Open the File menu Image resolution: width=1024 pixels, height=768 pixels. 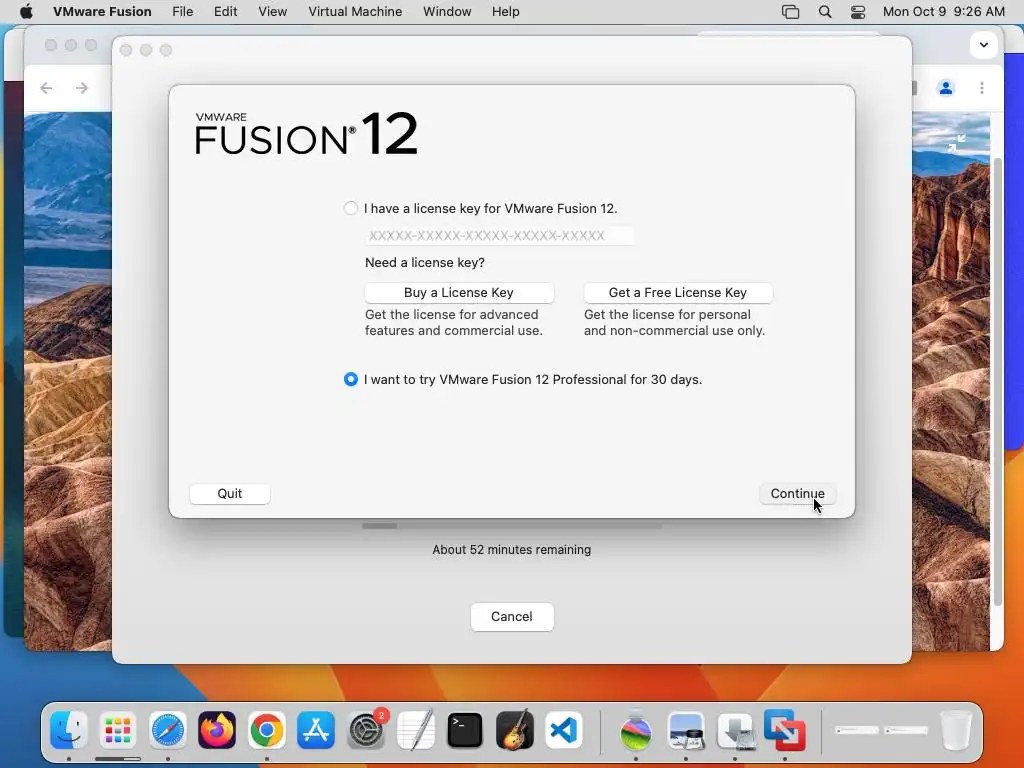pos(182,11)
